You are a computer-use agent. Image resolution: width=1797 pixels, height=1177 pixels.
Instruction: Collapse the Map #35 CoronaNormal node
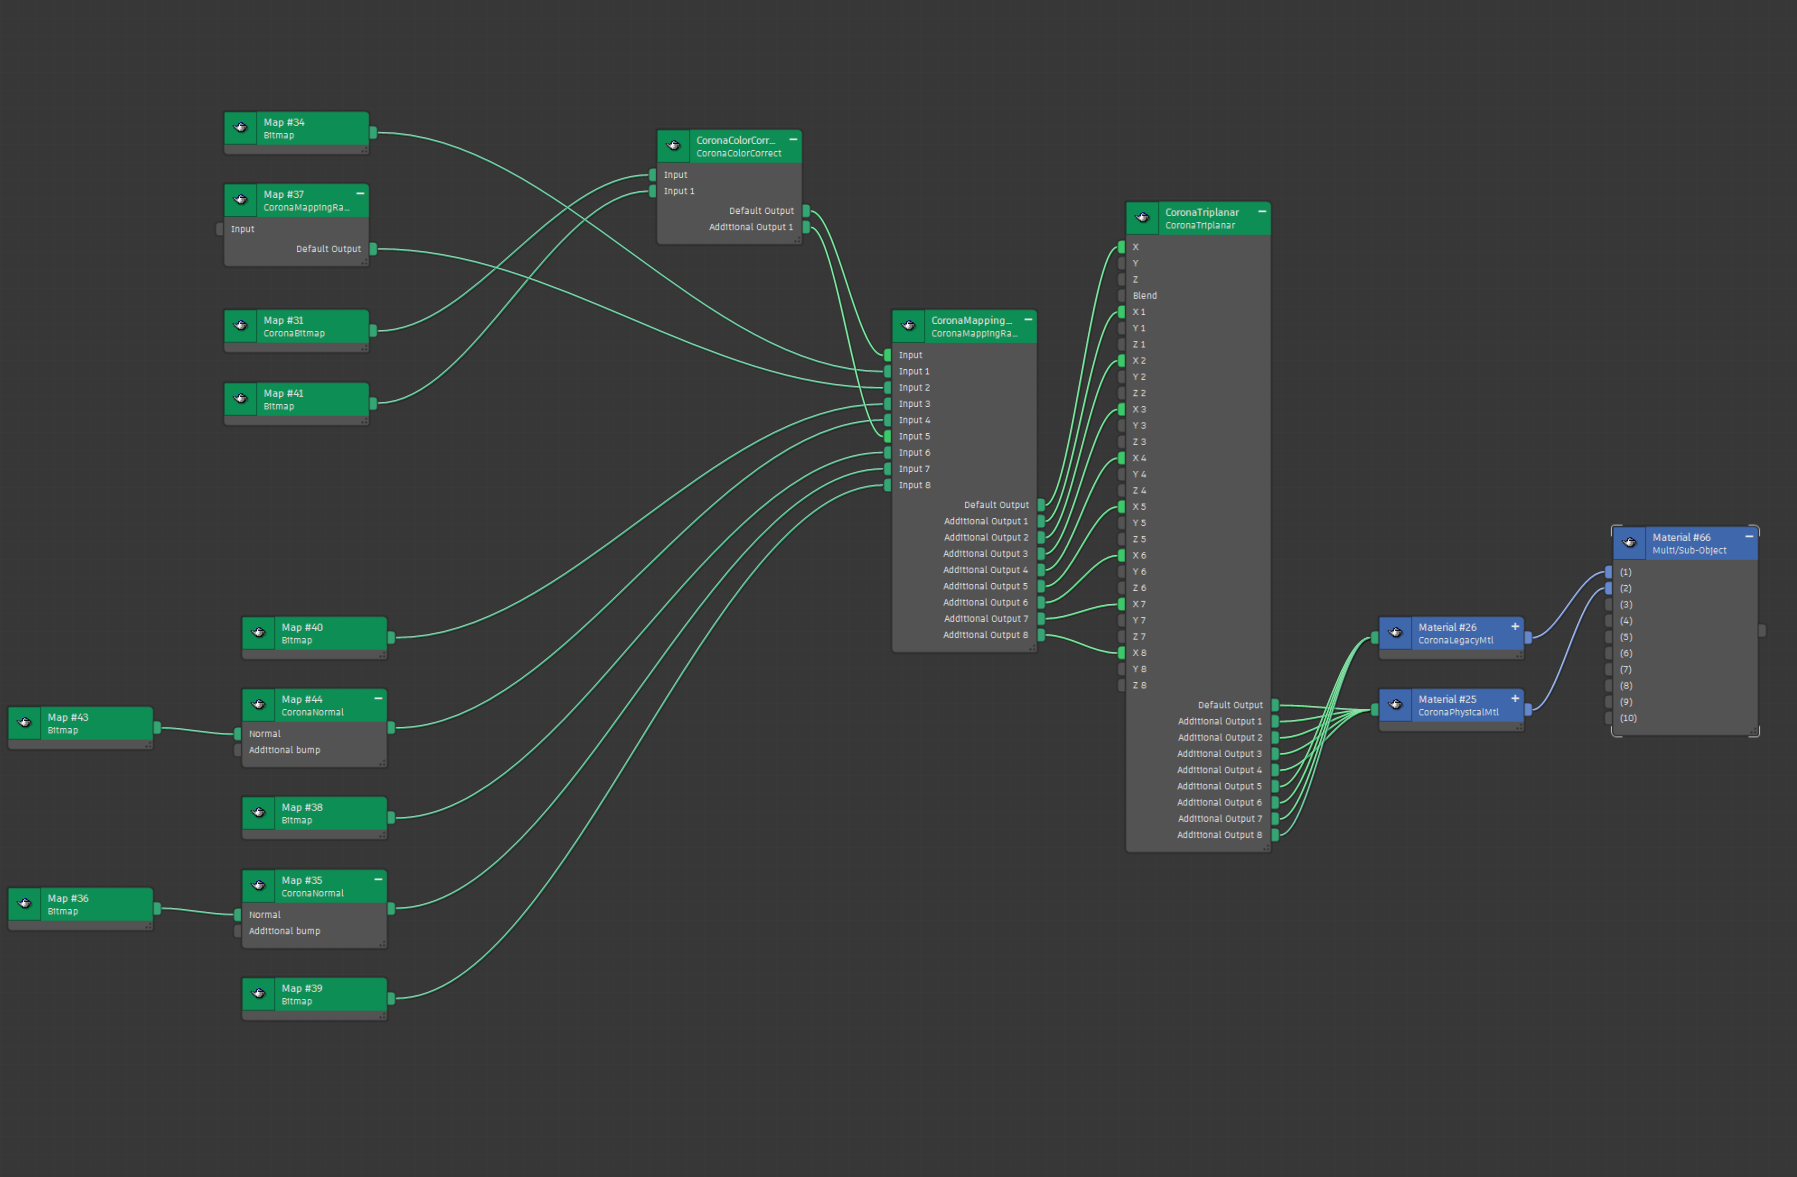[x=378, y=879]
